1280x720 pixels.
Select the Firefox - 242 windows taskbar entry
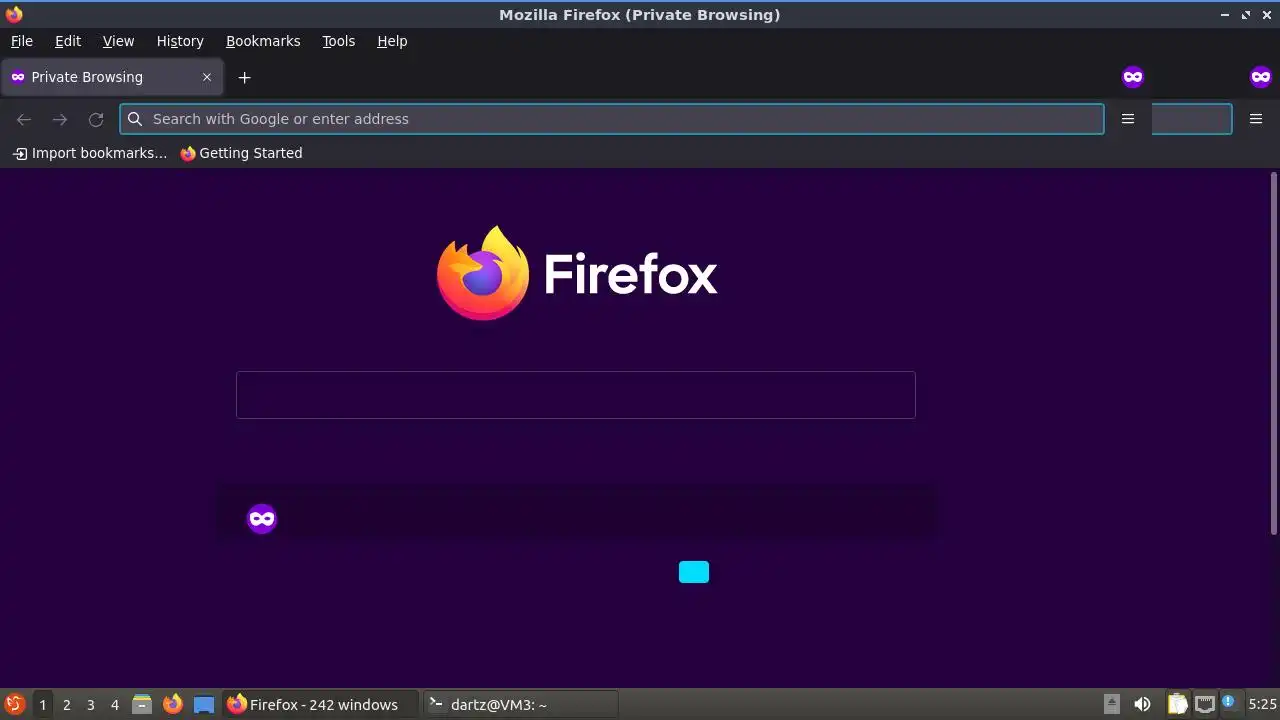(319, 704)
